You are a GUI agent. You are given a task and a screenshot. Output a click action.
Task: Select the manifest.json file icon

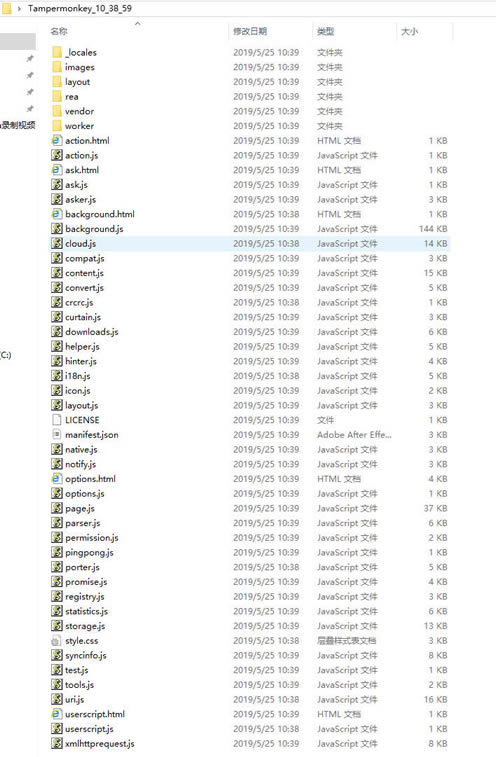[x=57, y=435]
